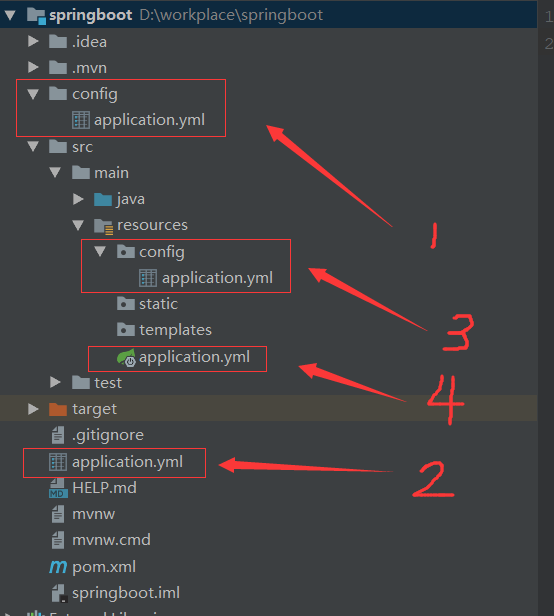Image resolution: width=554 pixels, height=616 pixels.
Task: Collapse the src folder arrow
Action: click(33, 147)
